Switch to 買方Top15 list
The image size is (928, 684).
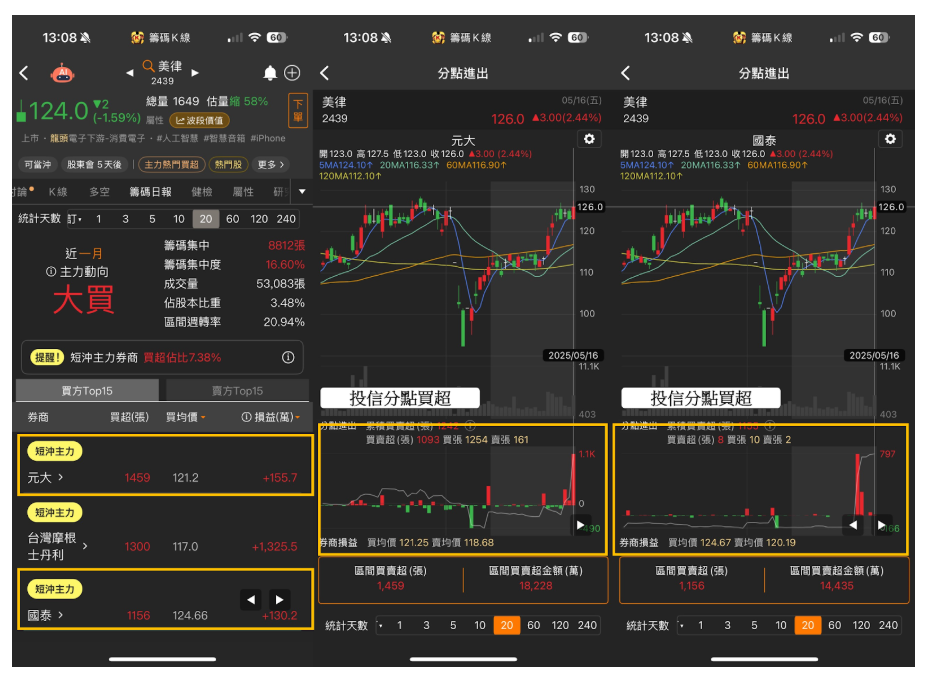tap(87, 391)
